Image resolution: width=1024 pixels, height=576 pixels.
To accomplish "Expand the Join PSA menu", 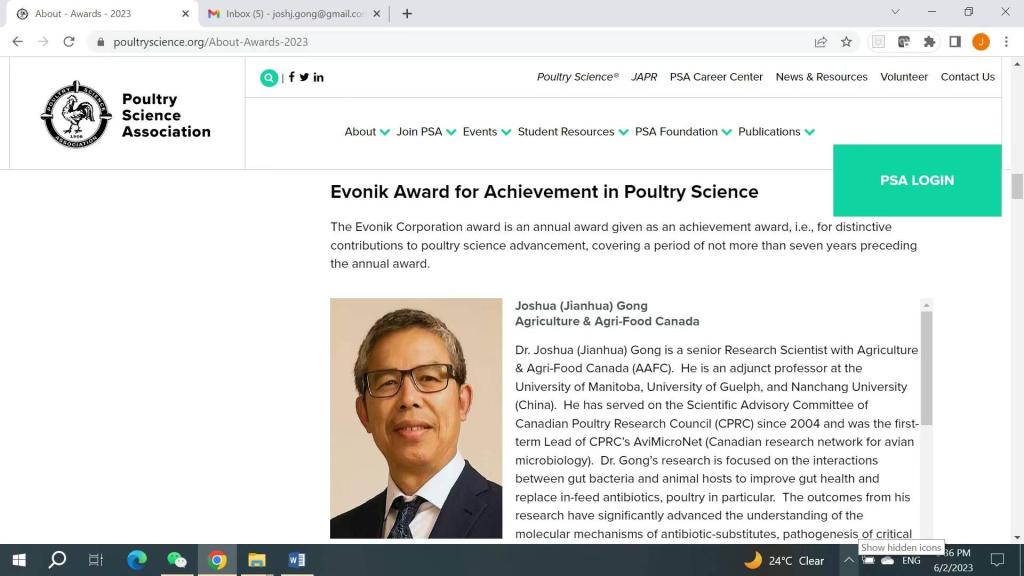I will (x=426, y=132).
